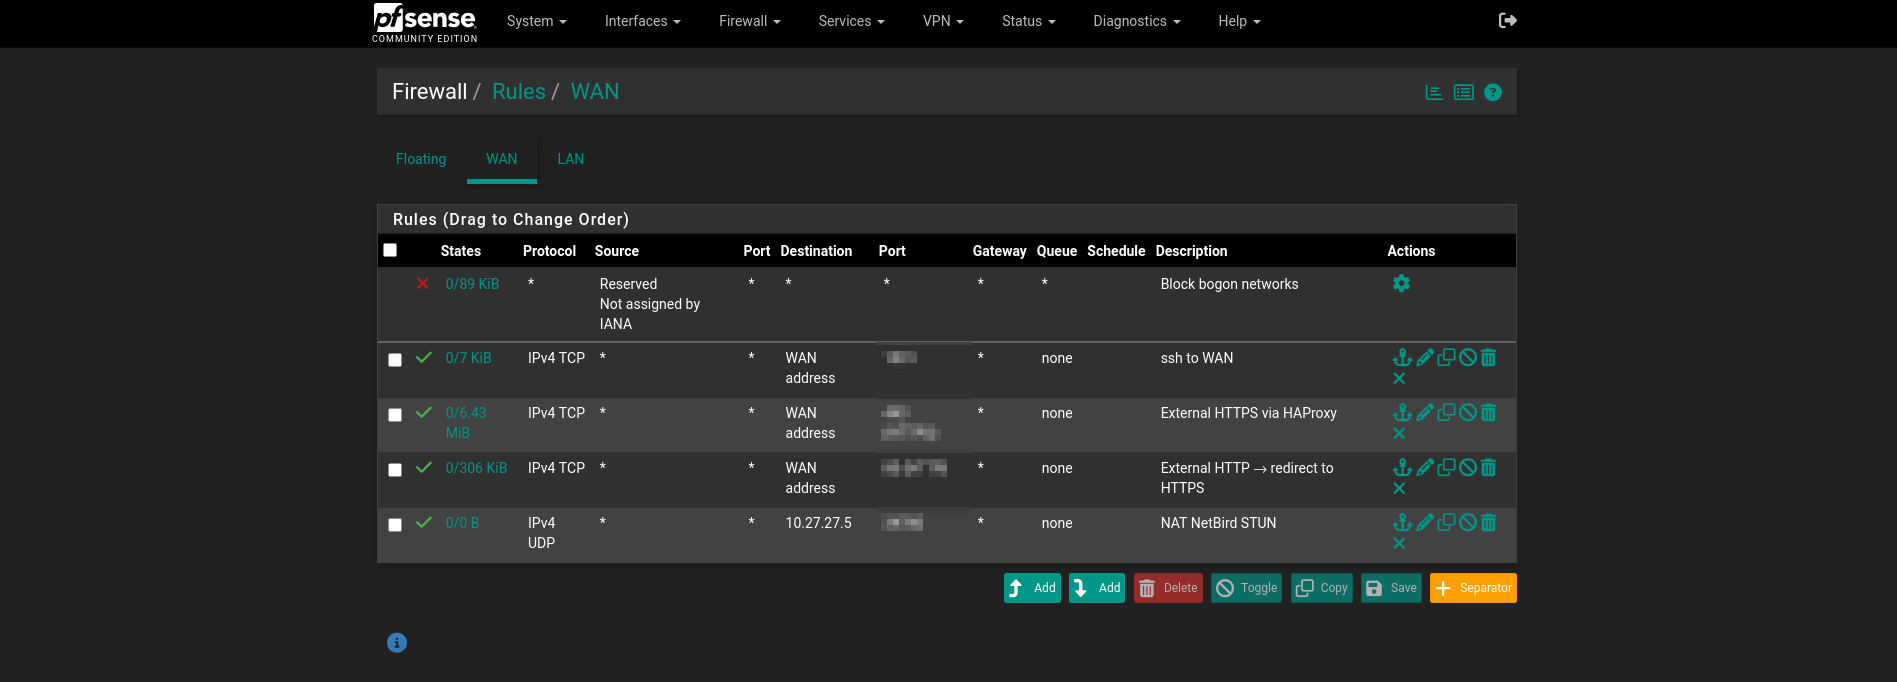
Task: Click anchor icon on ssh to WAN rule
Action: tap(1402, 357)
